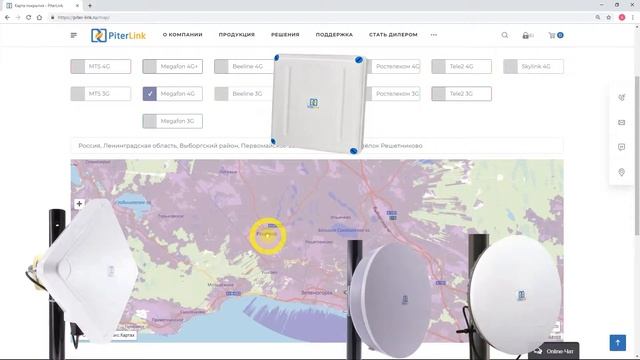Zoom in the map with the plus button
The width and height of the screenshot is (640, 360).
coord(79,204)
